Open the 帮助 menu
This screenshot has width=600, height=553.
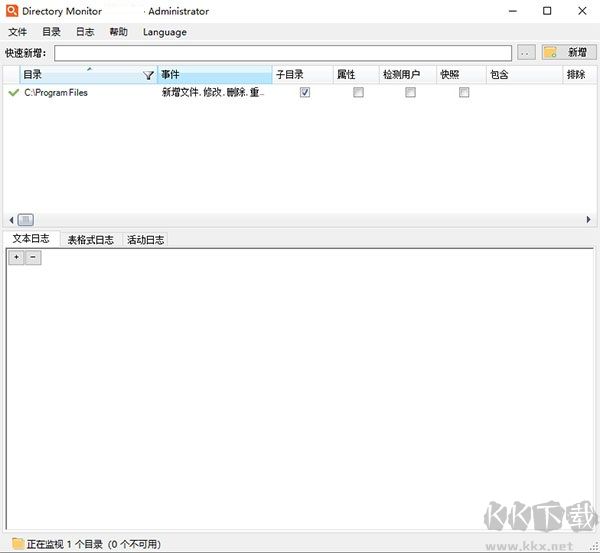(119, 32)
